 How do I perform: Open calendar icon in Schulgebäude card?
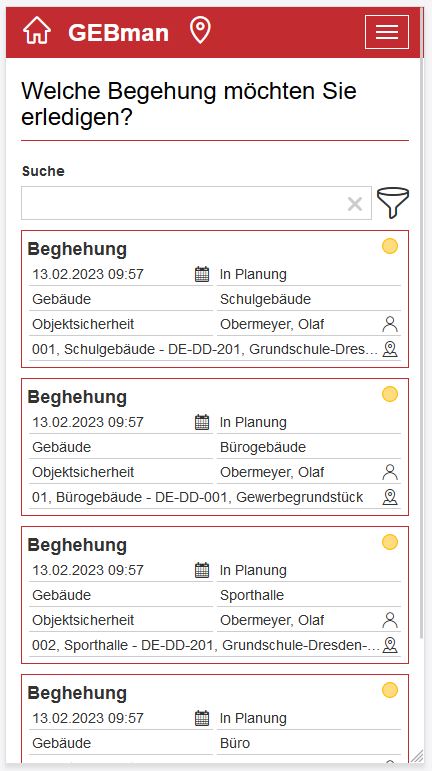coord(202,274)
